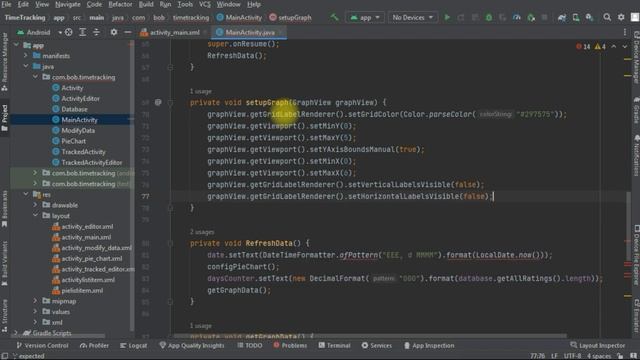Expand the mipmap folder
The height and width of the screenshot is (360, 640).
point(35,301)
